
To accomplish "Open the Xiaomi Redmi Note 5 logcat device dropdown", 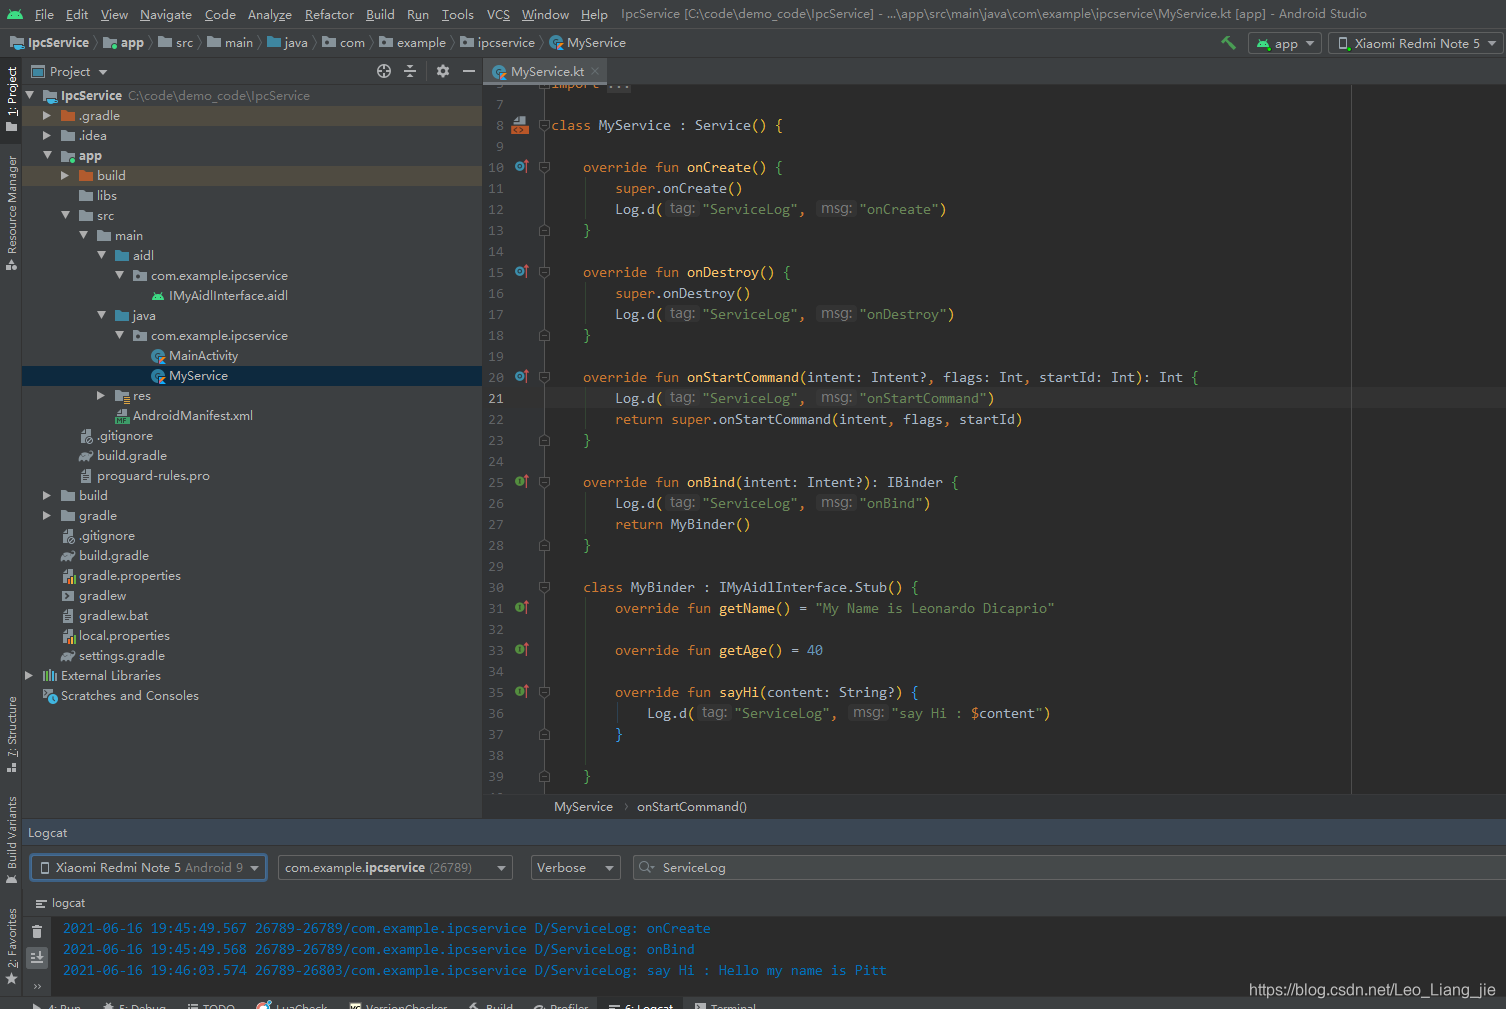I will pos(149,868).
